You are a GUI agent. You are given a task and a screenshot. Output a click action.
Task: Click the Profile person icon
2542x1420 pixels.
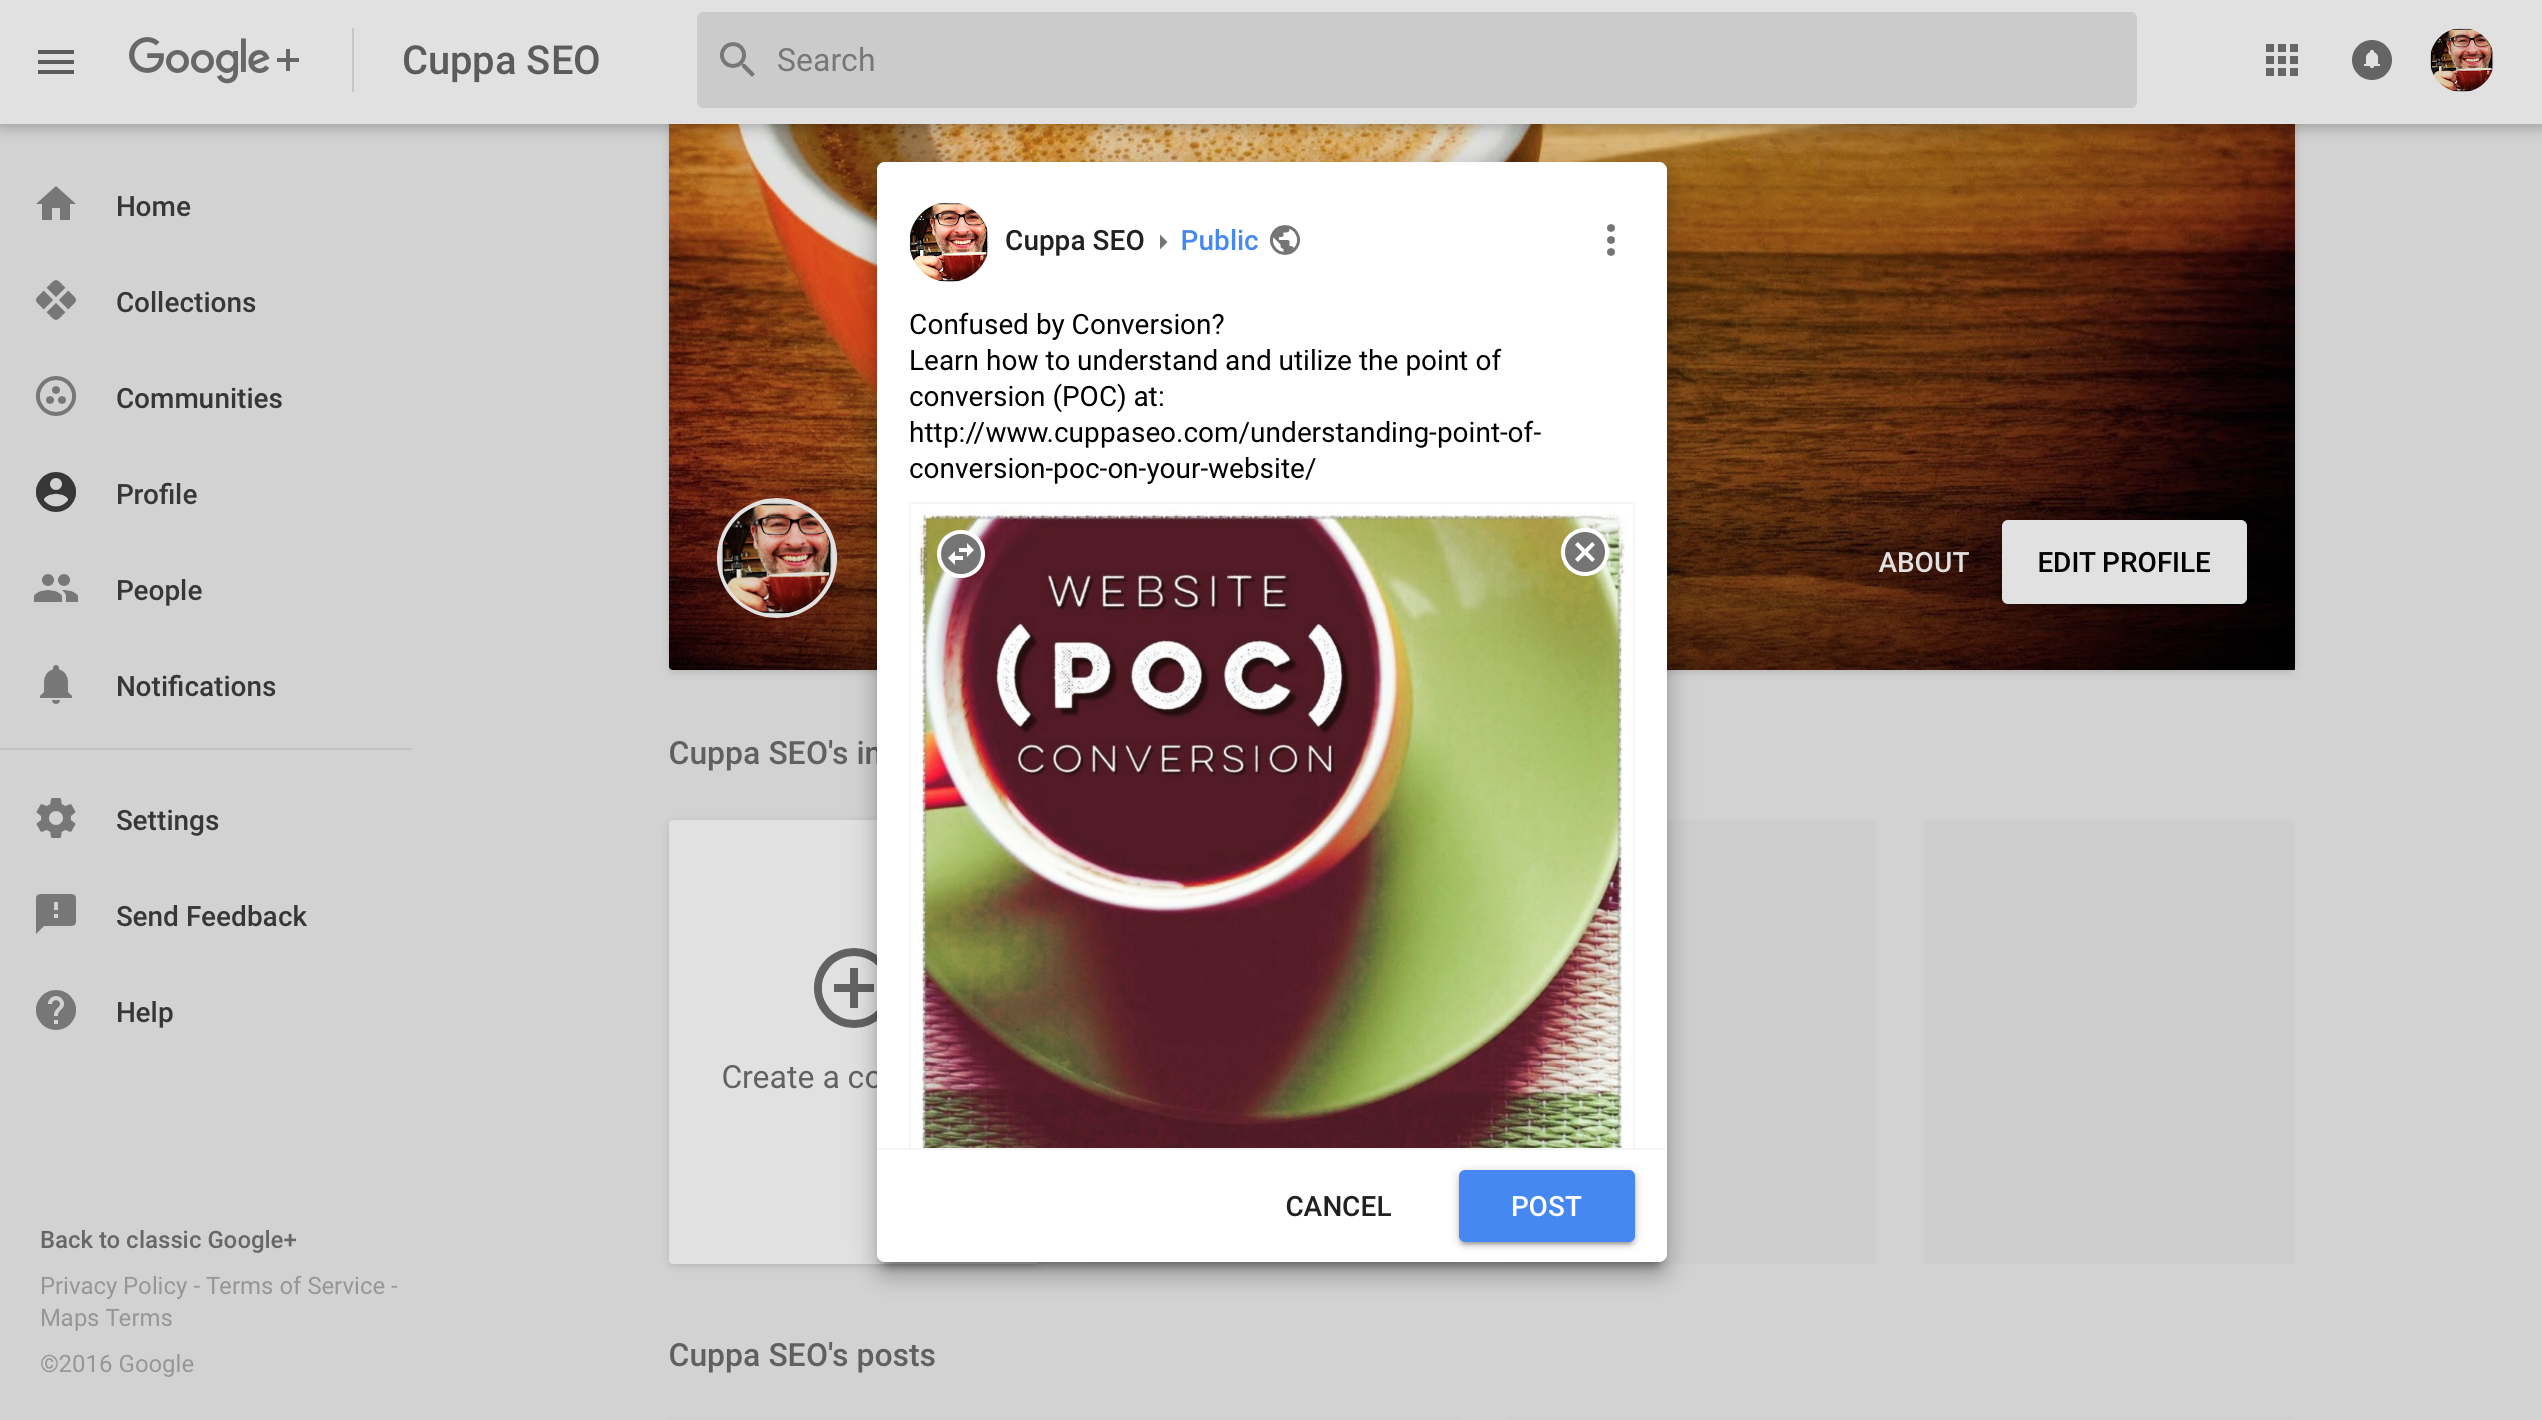click(x=56, y=493)
